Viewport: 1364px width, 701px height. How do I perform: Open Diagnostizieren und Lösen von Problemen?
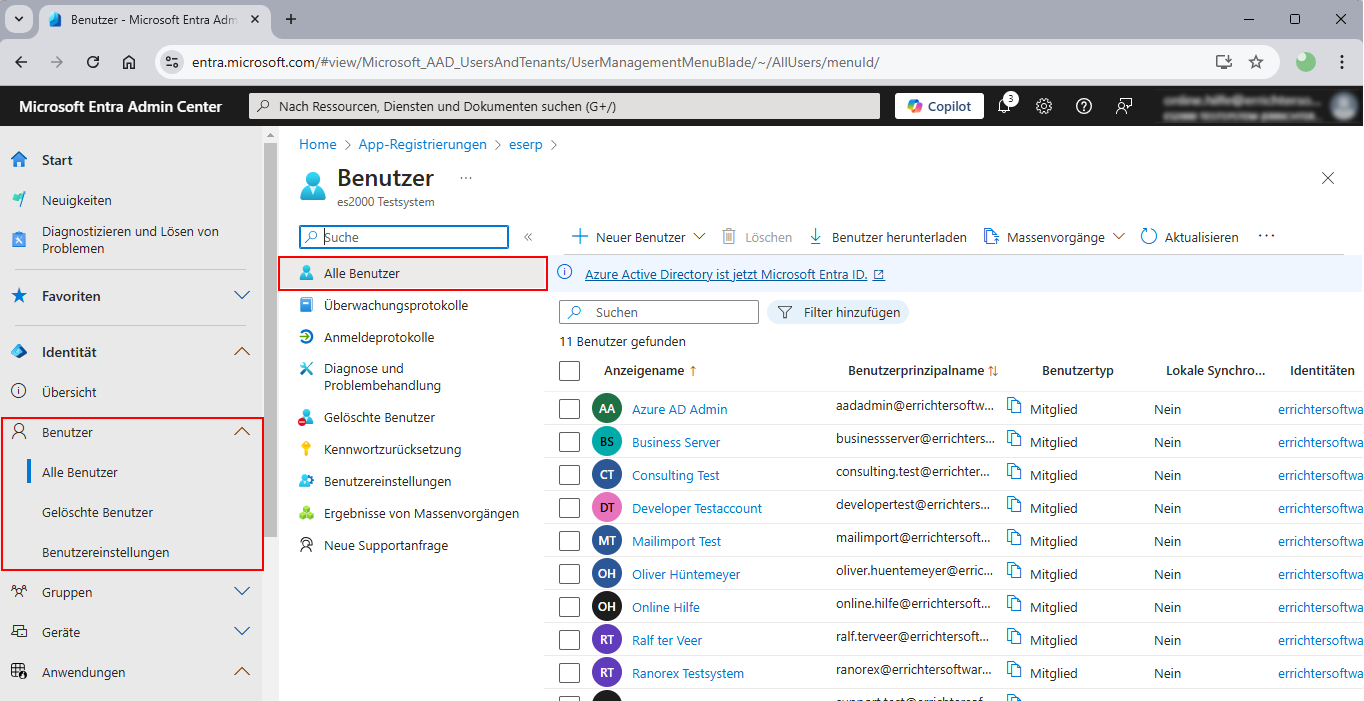(130, 240)
